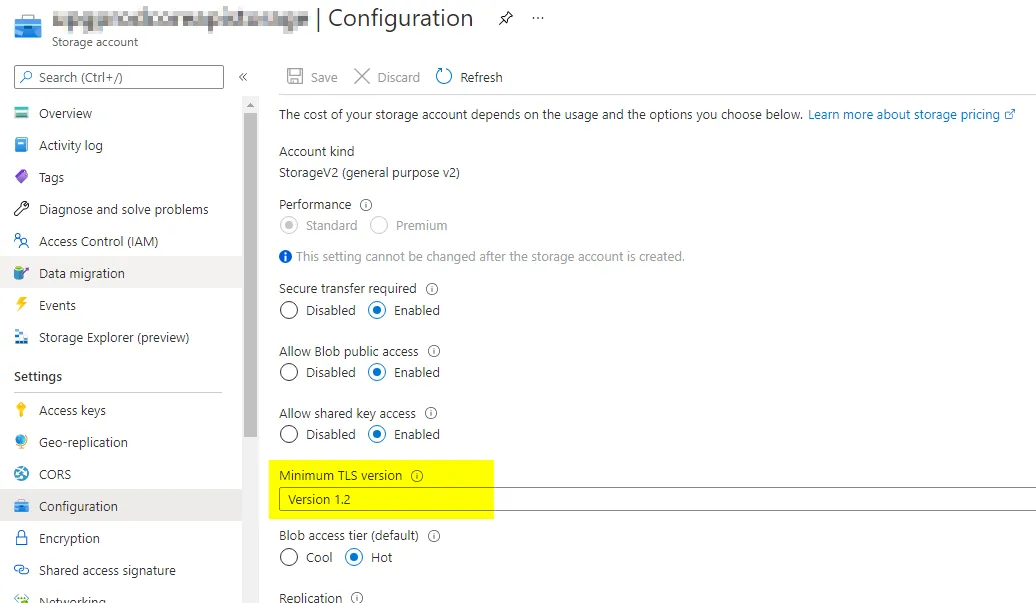Show info for Blob access tier
Viewport: 1036px width, 603px height.
point(435,536)
